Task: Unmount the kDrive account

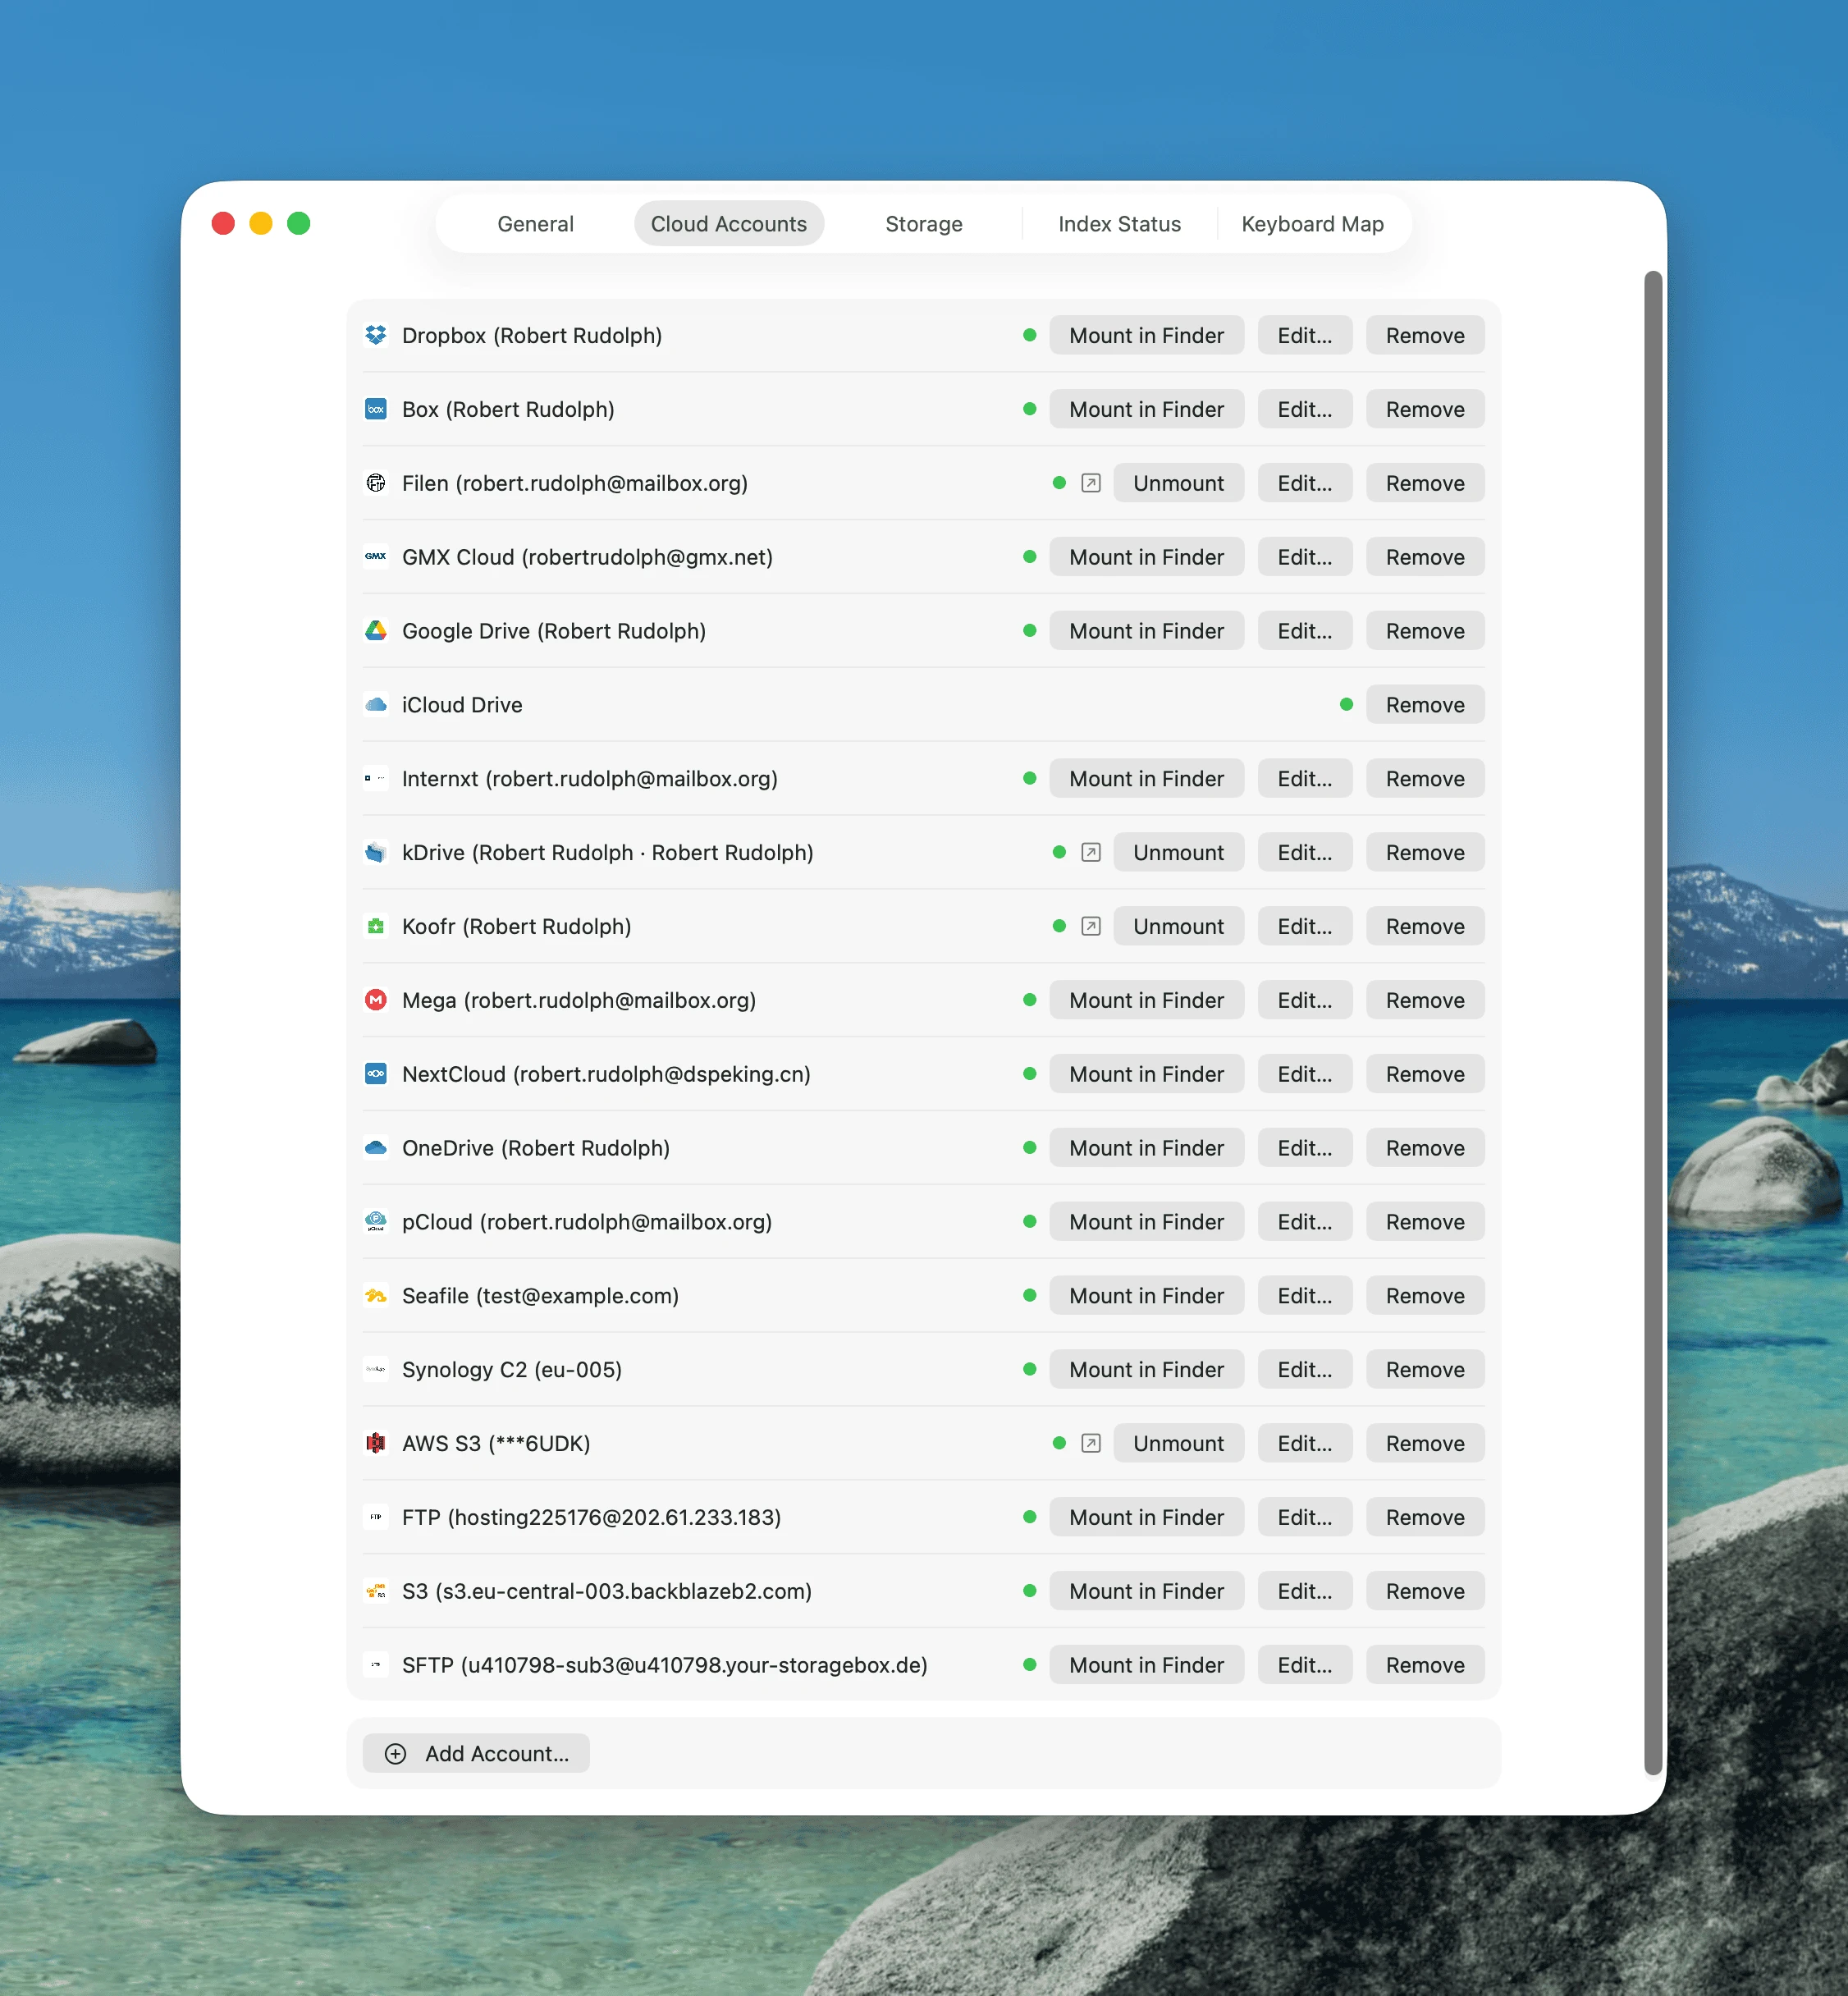Action: tap(1178, 852)
